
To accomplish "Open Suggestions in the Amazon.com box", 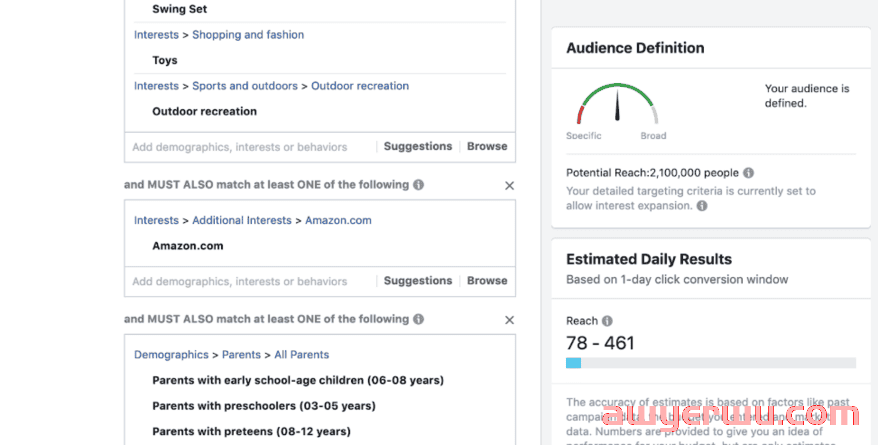I will 417,281.
